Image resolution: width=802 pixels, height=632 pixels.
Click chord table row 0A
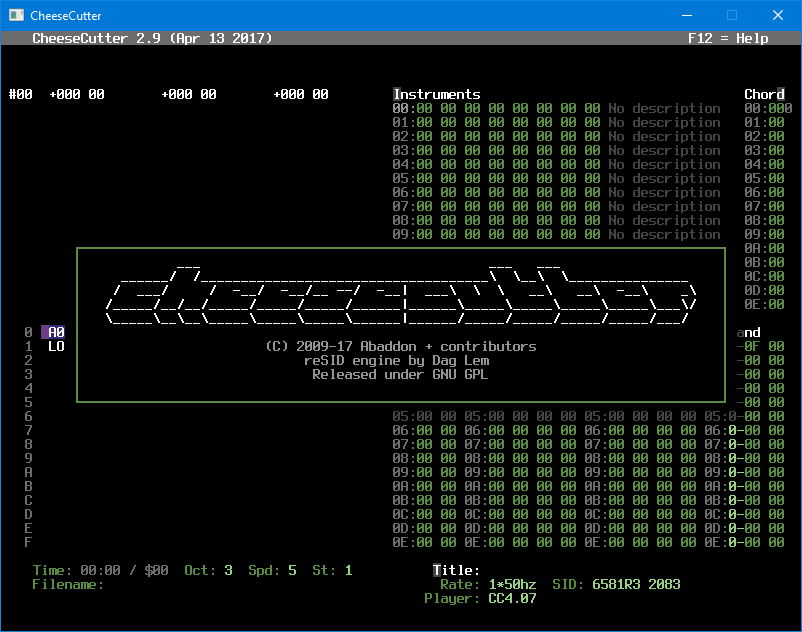(x=764, y=249)
